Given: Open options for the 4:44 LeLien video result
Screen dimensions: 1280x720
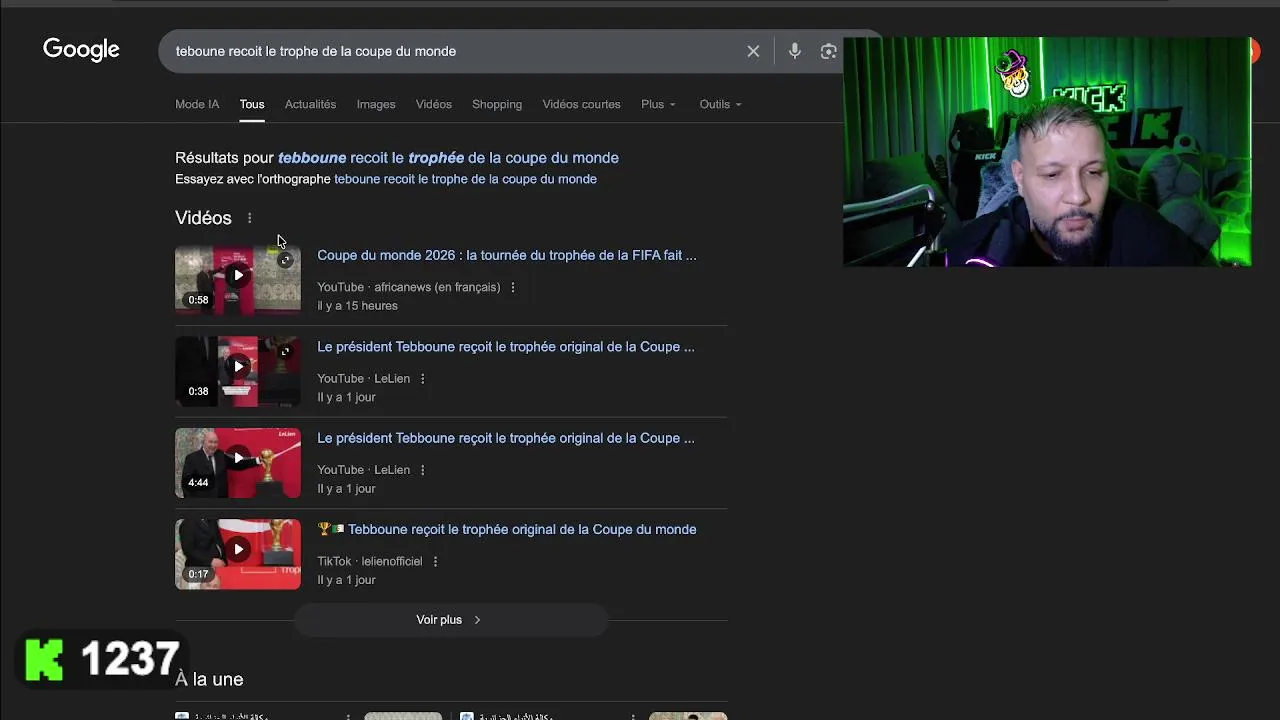Looking at the screenshot, I should (423, 470).
